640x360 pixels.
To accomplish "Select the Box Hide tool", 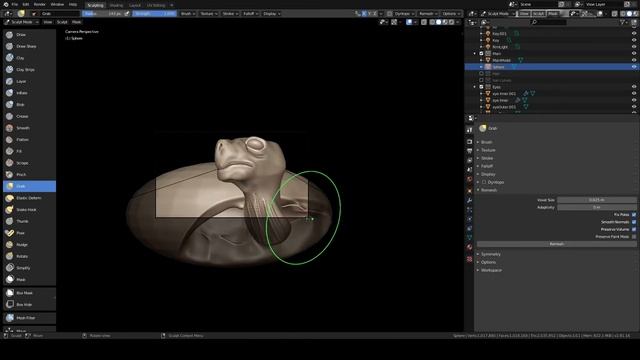I will coord(29,304).
